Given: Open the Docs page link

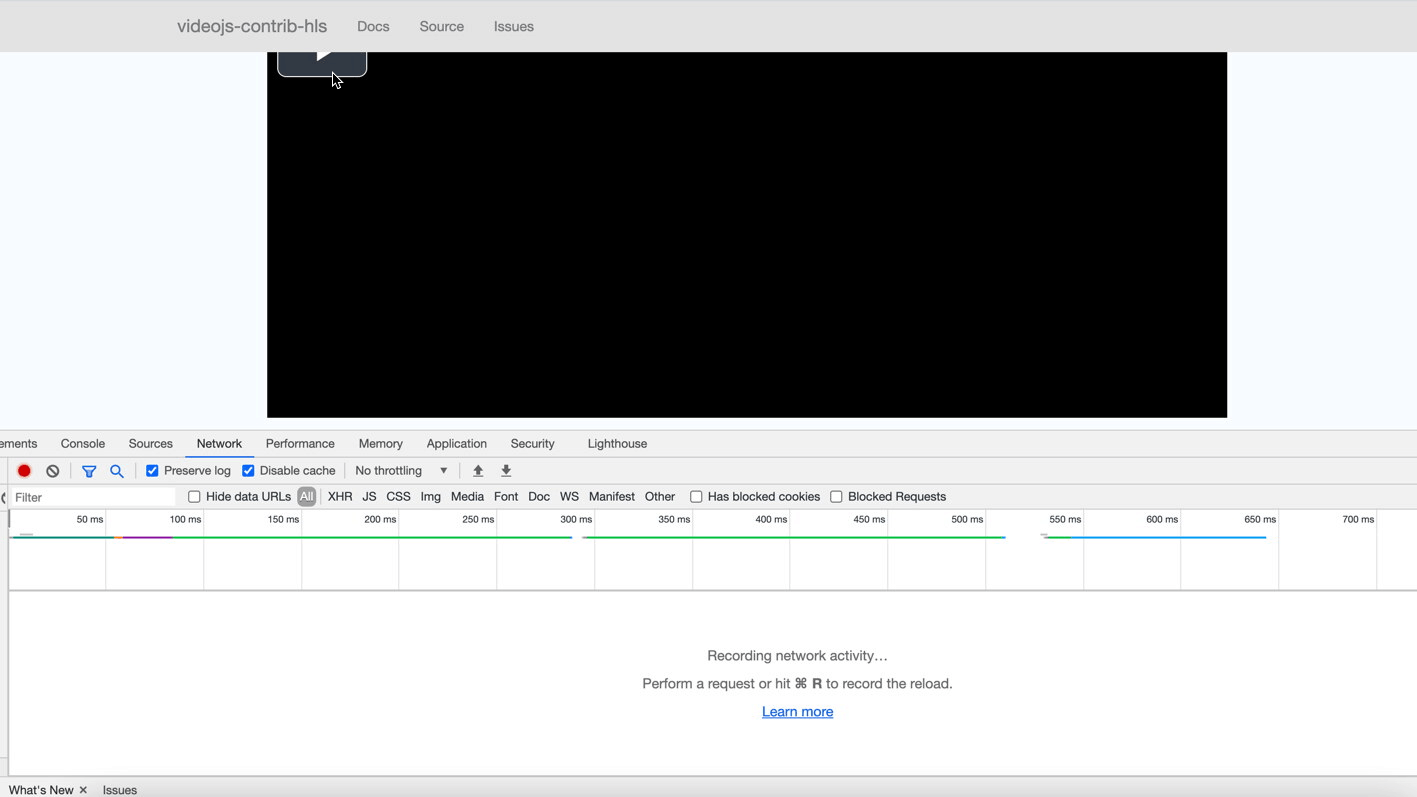Looking at the screenshot, I should 373,27.
